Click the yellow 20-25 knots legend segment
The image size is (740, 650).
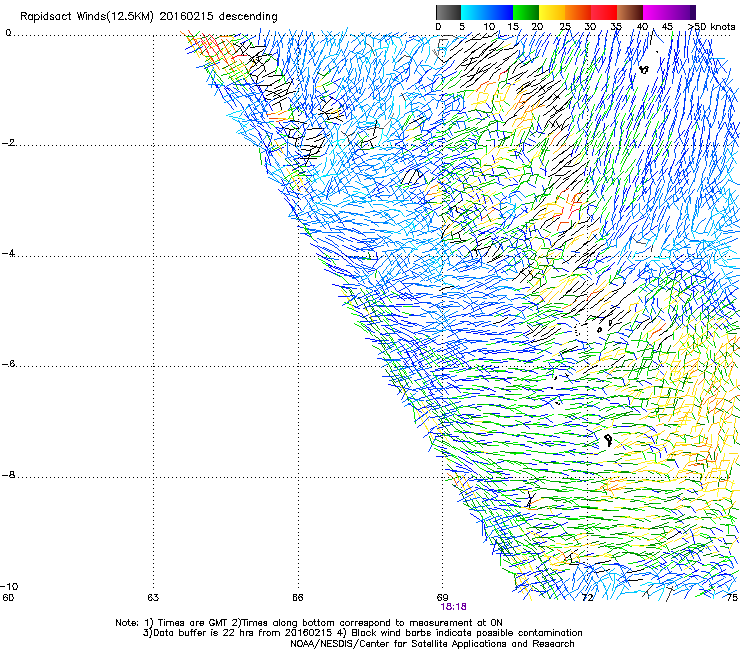[x=552, y=12]
